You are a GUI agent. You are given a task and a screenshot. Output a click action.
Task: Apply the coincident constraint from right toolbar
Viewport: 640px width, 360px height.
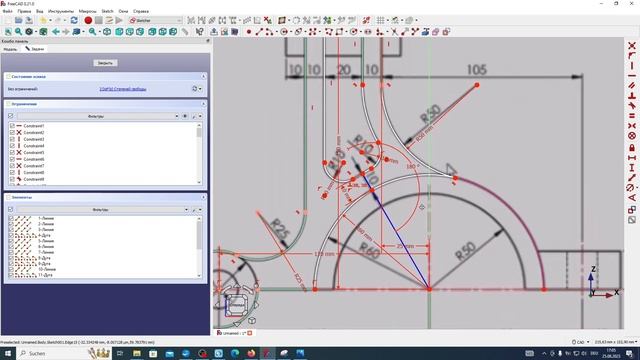coord(632,45)
